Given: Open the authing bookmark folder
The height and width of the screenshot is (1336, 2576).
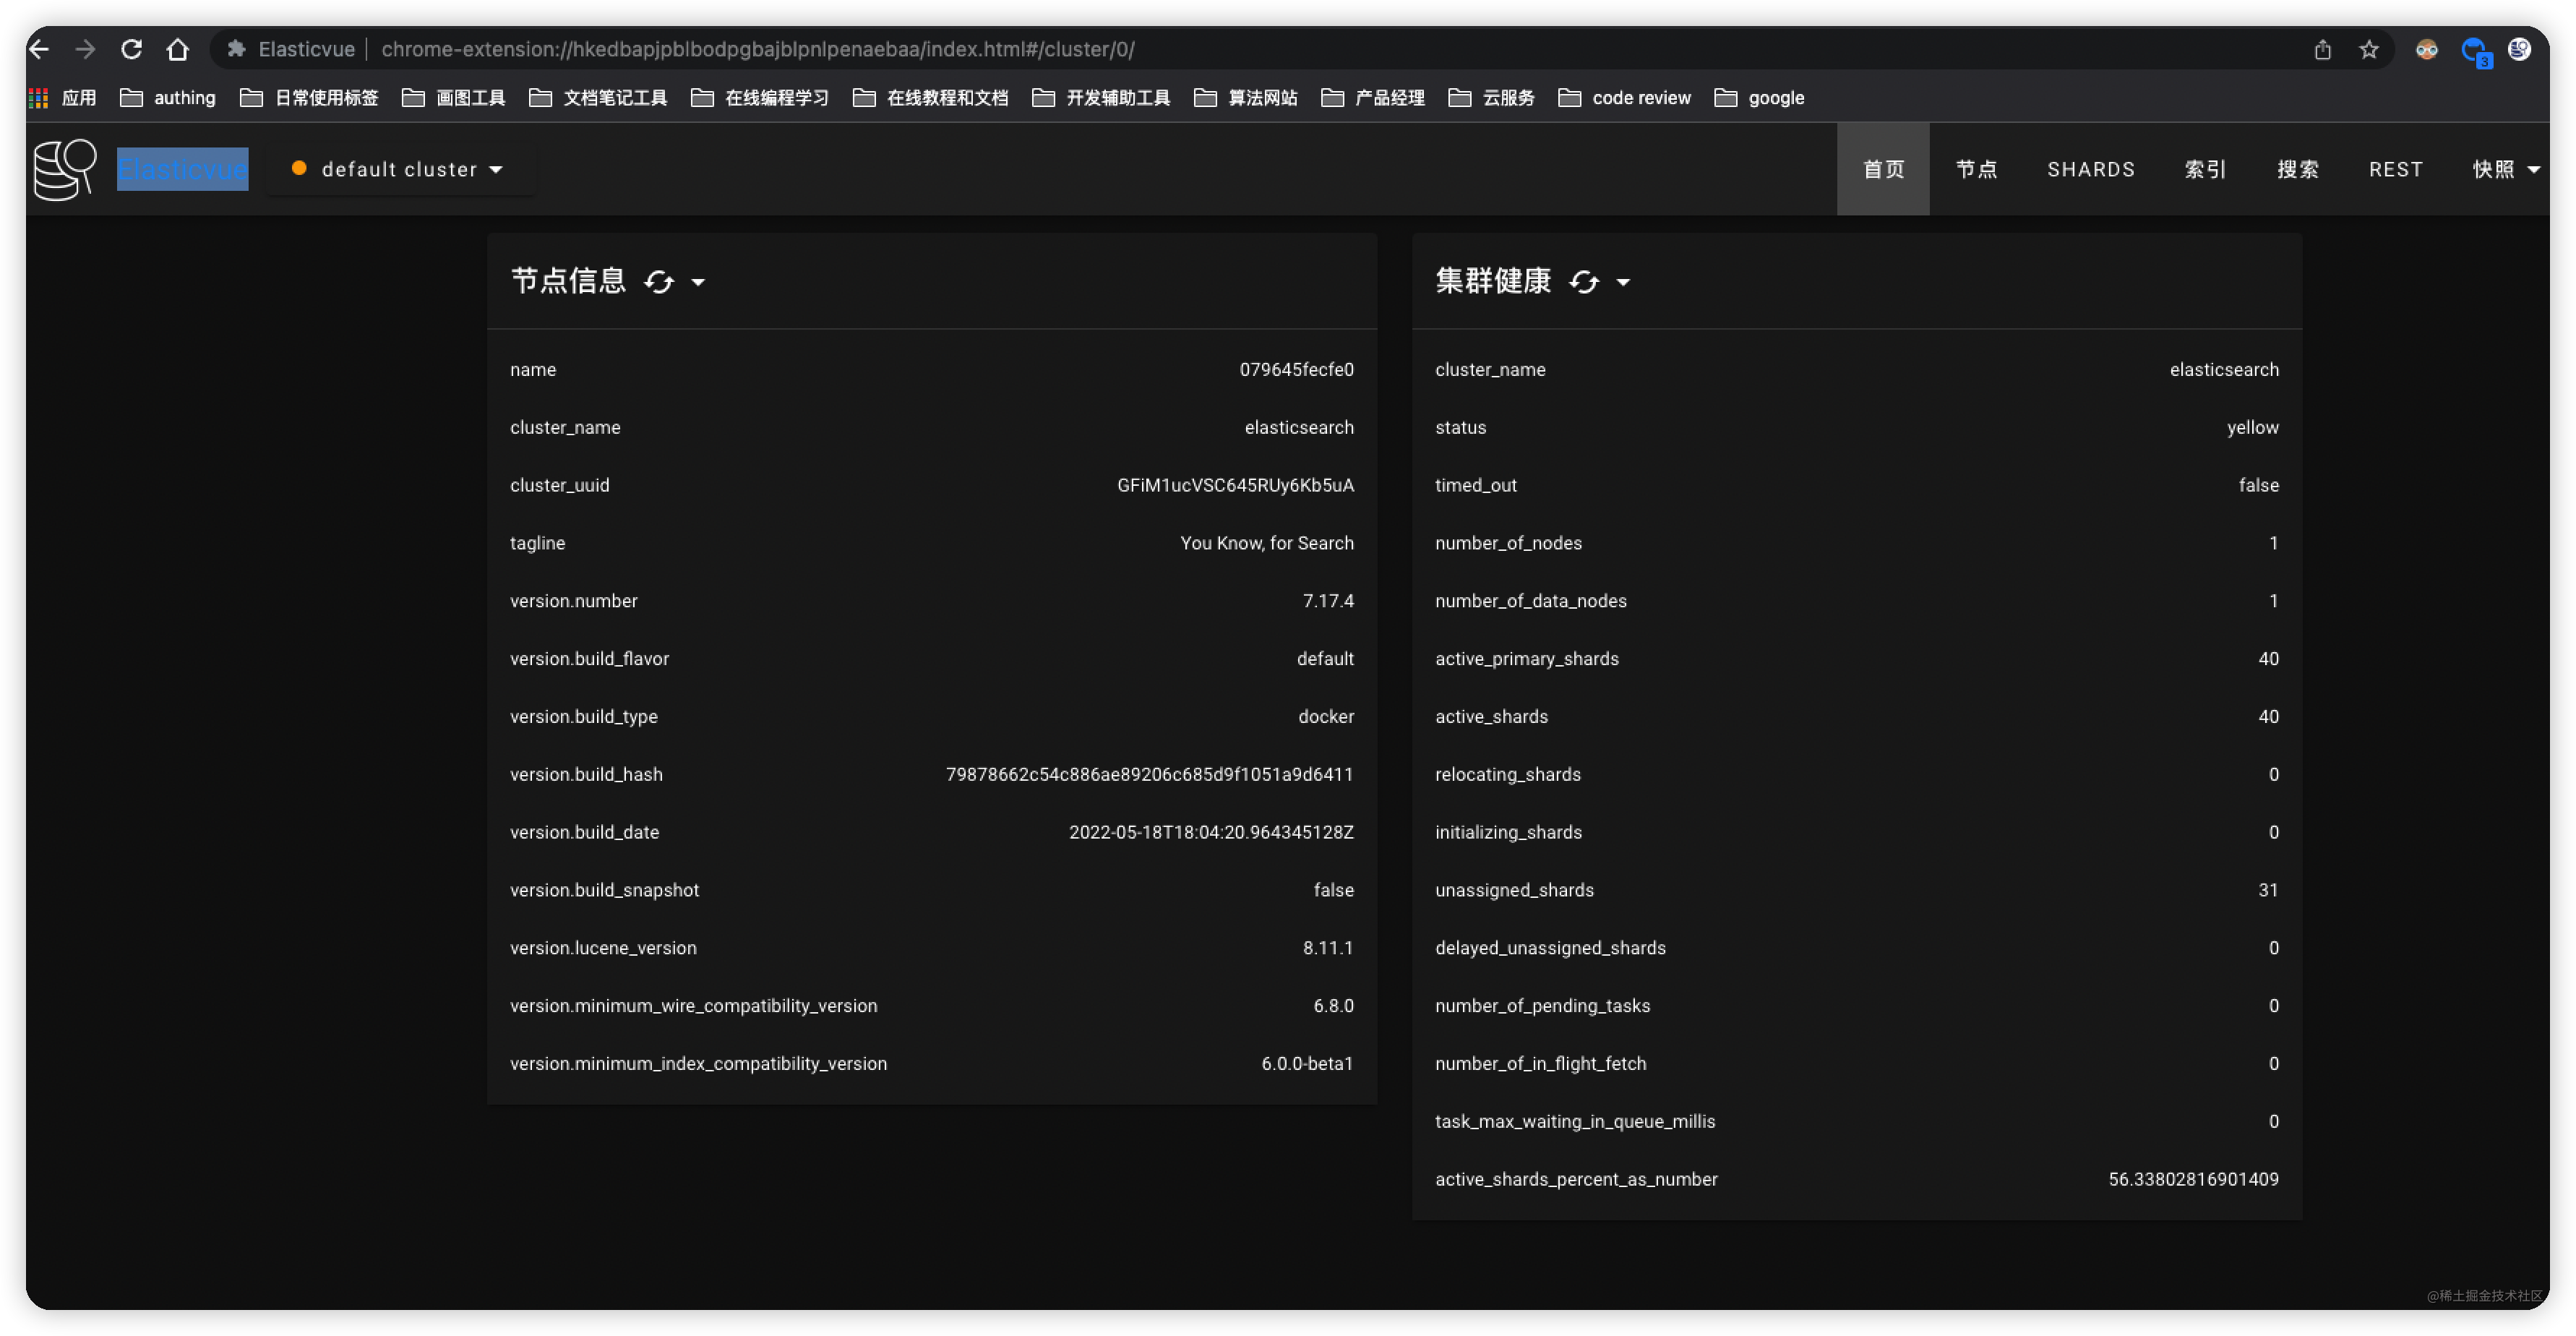Looking at the screenshot, I should click(x=168, y=98).
